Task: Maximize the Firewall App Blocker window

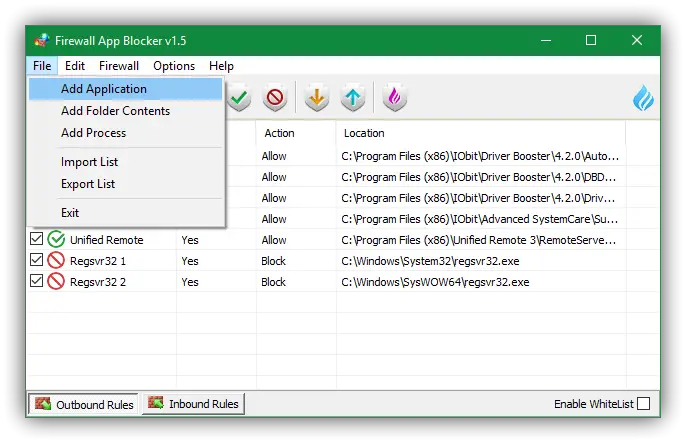Action: click(x=591, y=41)
